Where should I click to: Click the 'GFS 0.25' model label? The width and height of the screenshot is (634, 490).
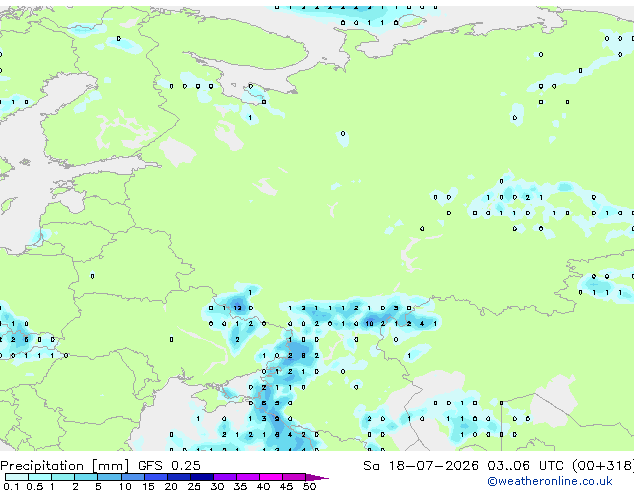click(169, 466)
